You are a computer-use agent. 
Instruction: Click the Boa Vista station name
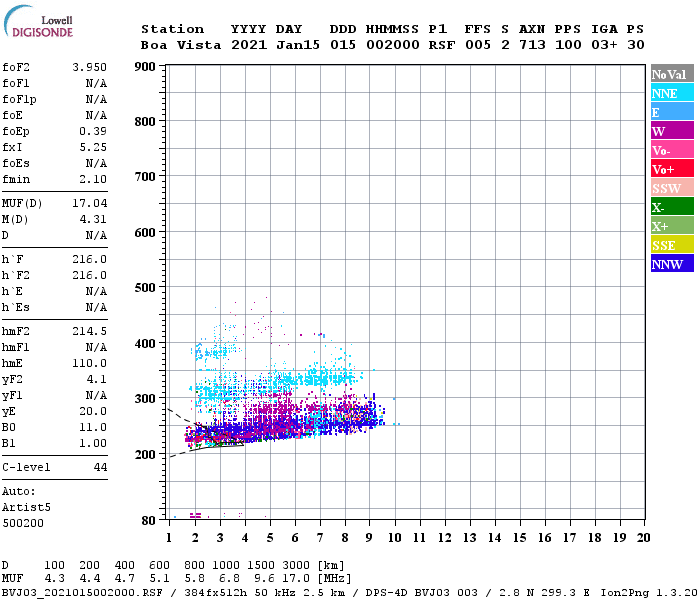181,45
